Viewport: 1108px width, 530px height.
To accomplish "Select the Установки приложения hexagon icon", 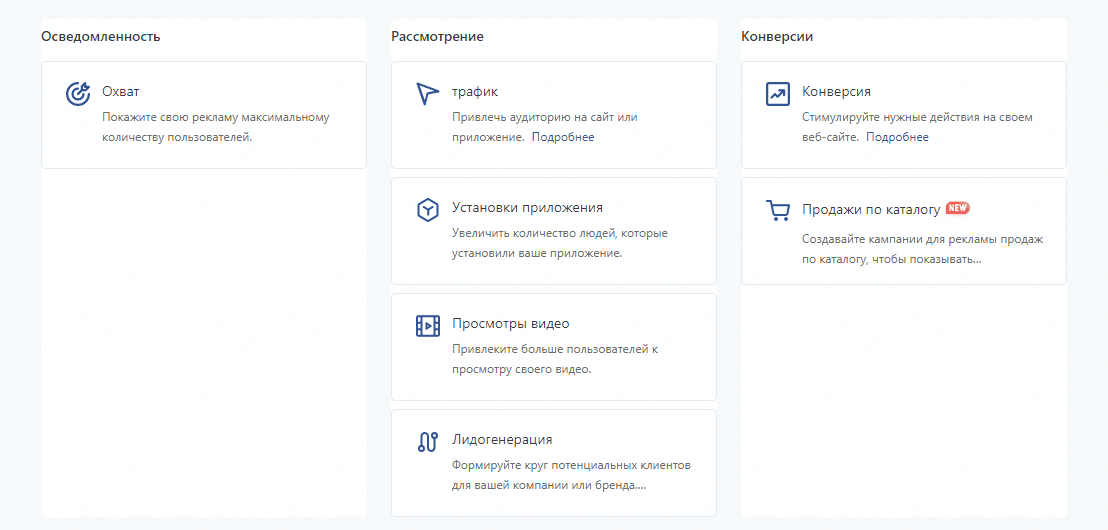I will coord(428,210).
